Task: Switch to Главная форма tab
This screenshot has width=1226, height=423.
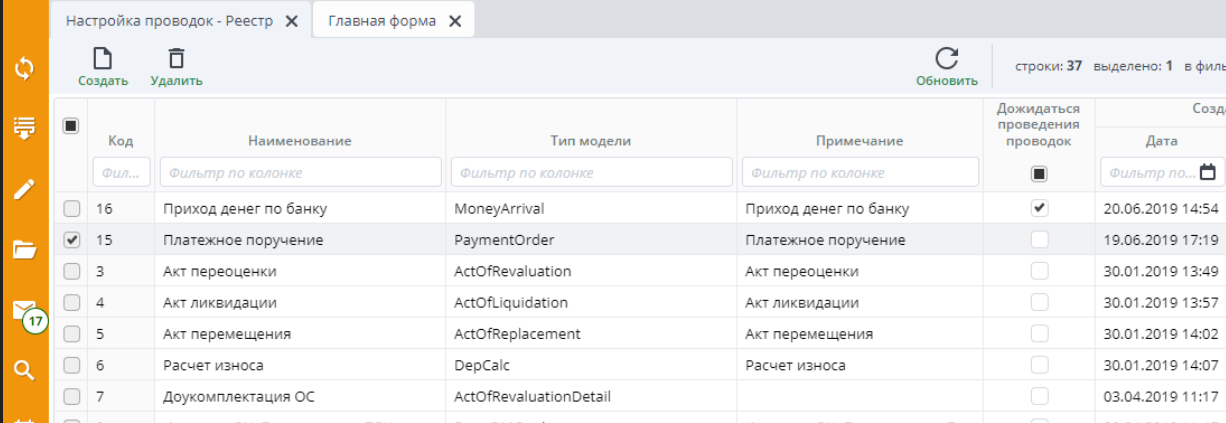Action: (x=381, y=21)
